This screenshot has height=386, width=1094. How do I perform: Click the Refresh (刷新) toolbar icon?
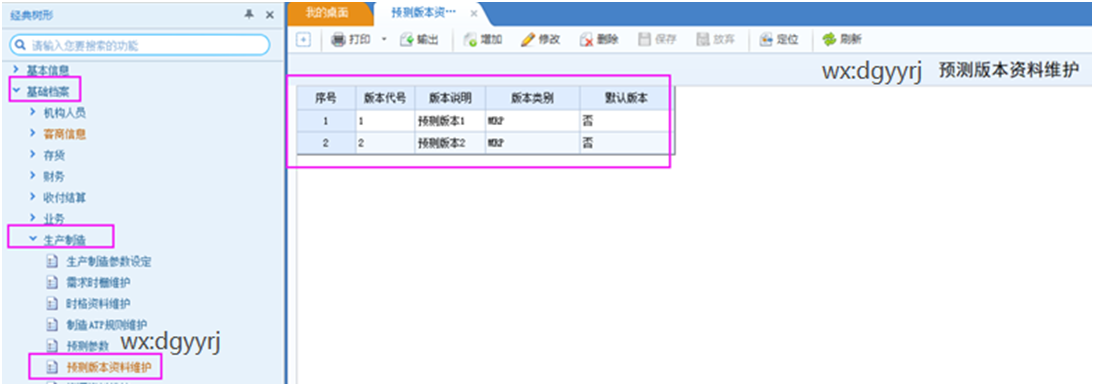(829, 40)
